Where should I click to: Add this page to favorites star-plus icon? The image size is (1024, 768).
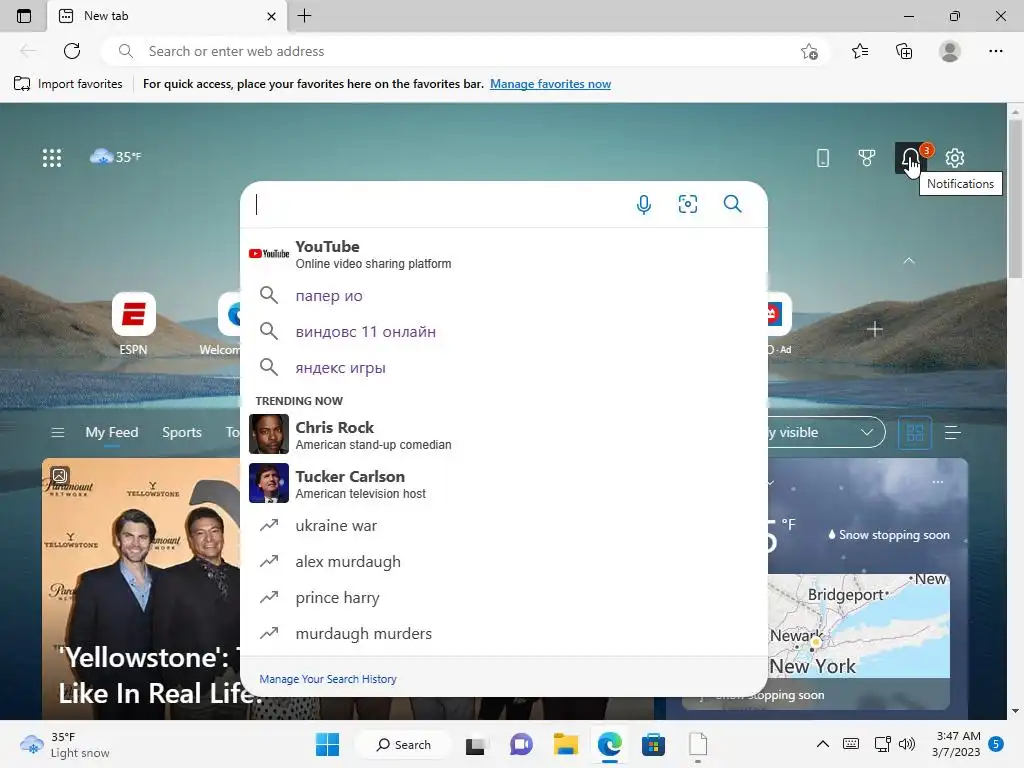pos(809,51)
